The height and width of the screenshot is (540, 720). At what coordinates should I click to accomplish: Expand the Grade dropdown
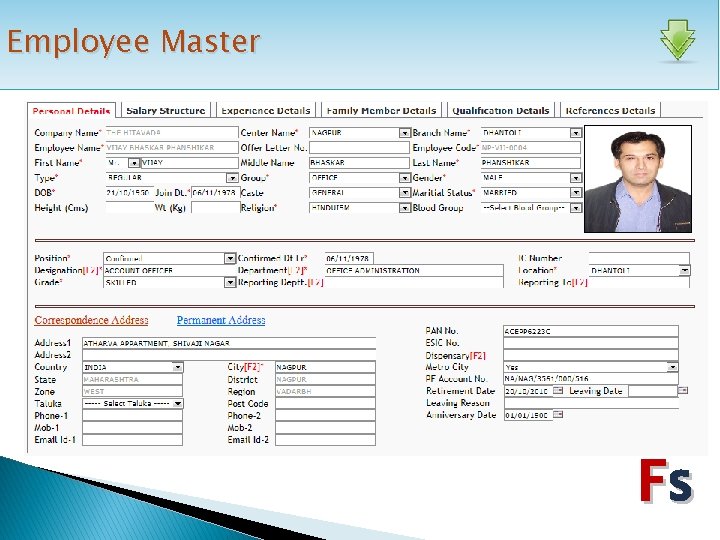click(230, 282)
